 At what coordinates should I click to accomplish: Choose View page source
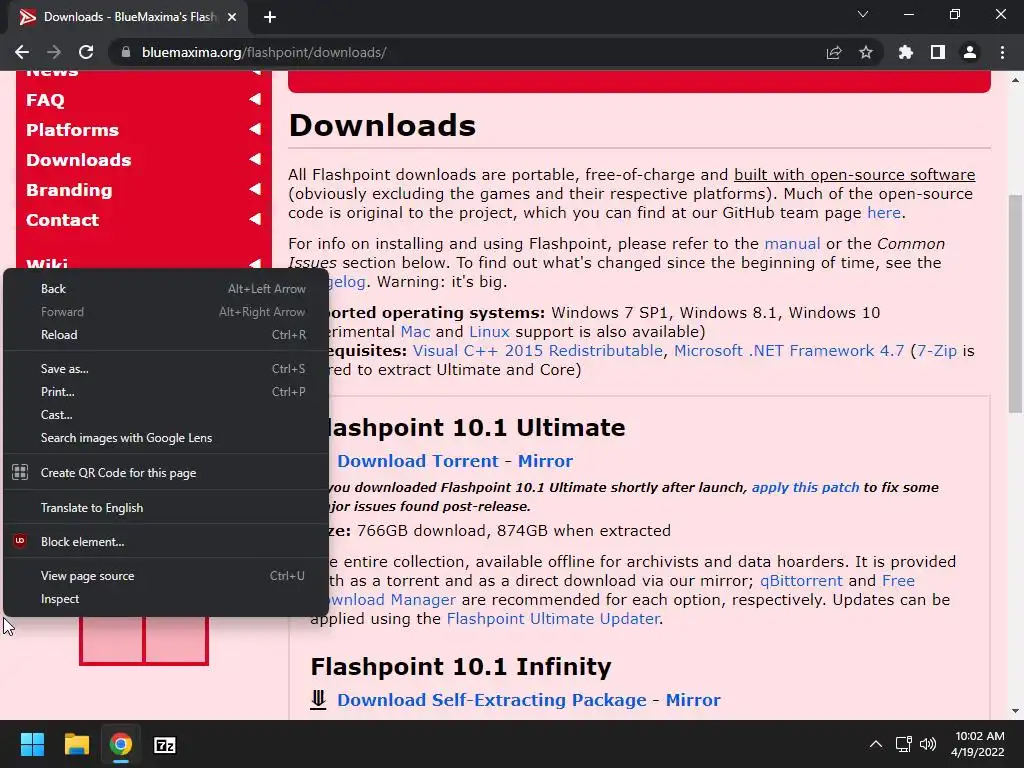coord(165,575)
